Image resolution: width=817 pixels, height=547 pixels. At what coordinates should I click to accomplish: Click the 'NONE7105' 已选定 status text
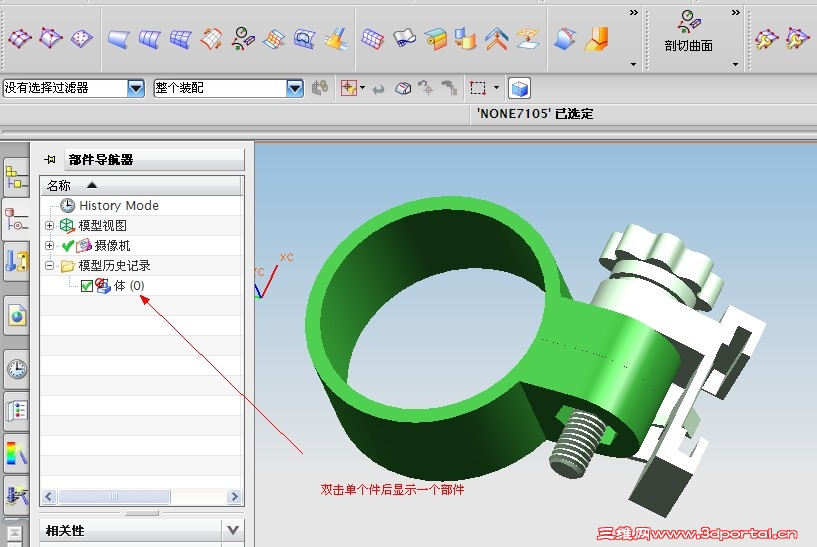[x=535, y=114]
